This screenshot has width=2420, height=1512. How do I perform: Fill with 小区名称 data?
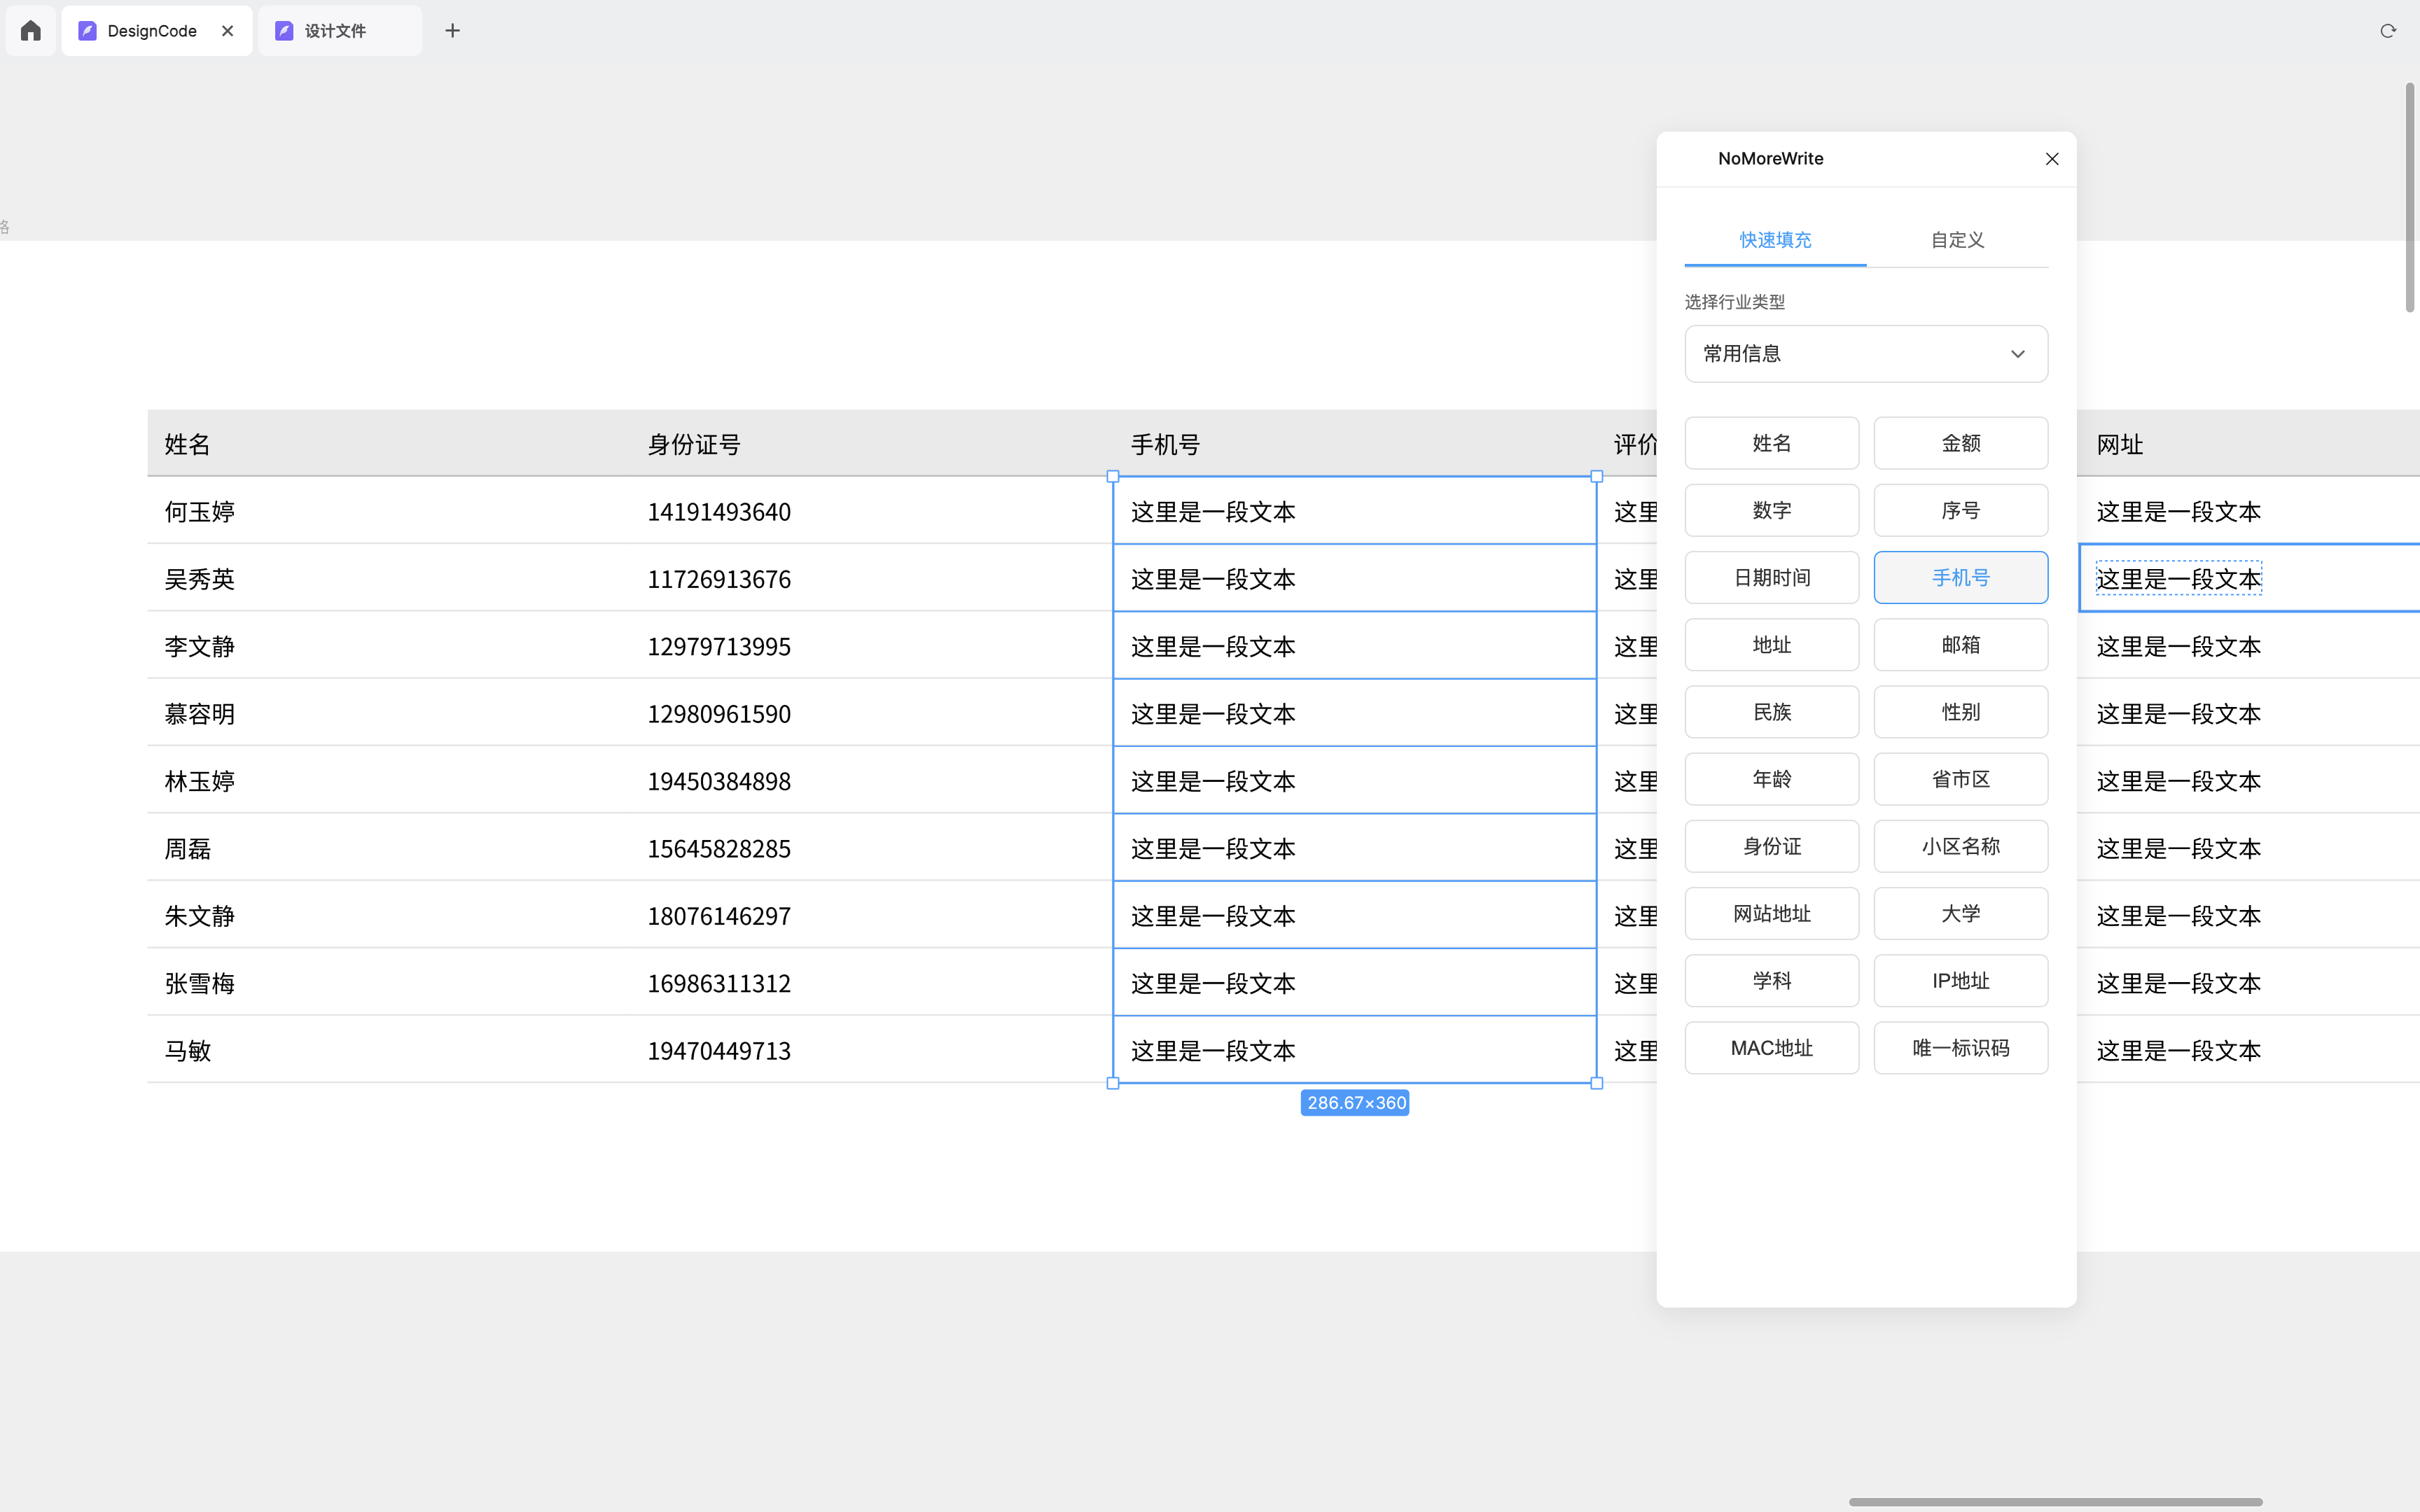click(1960, 846)
